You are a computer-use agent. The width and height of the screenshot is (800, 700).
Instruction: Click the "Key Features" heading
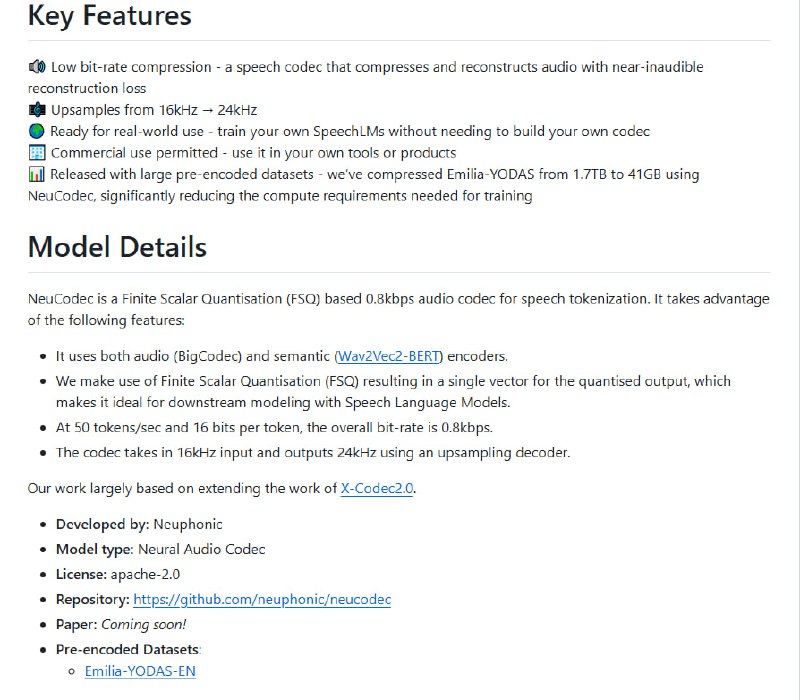point(110,17)
